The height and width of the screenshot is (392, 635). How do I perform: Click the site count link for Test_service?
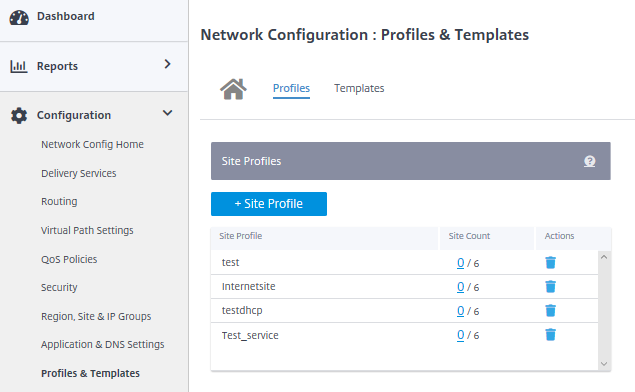coord(460,335)
